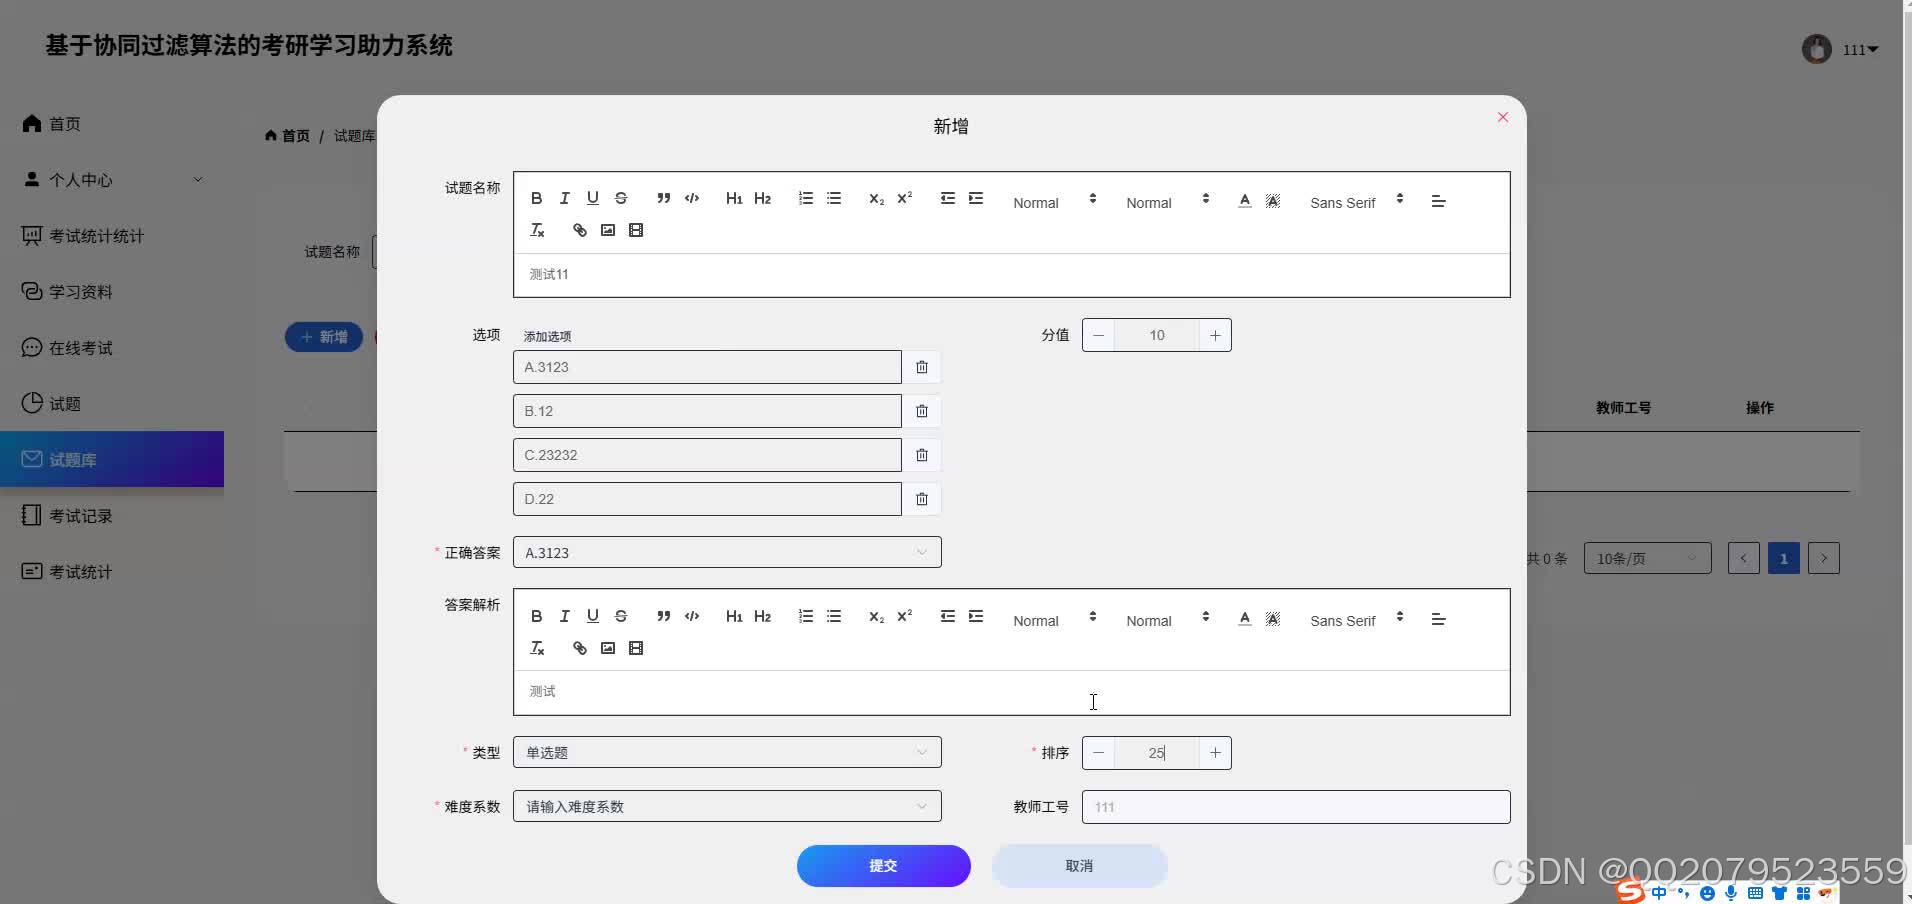Insert ordered list in 试题名称 editor
This screenshot has width=1912, height=904.
(x=806, y=198)
